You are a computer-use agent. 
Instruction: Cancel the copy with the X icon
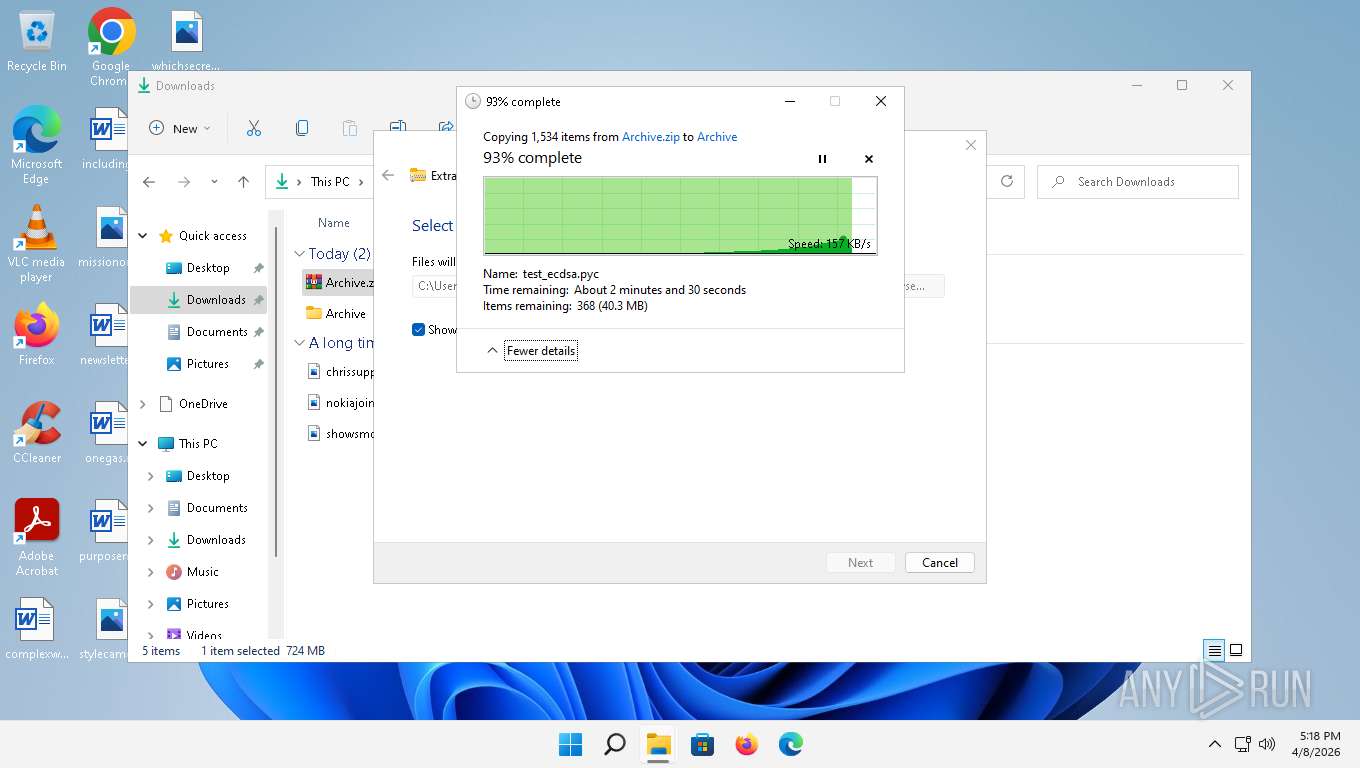[x=868, y=159]
